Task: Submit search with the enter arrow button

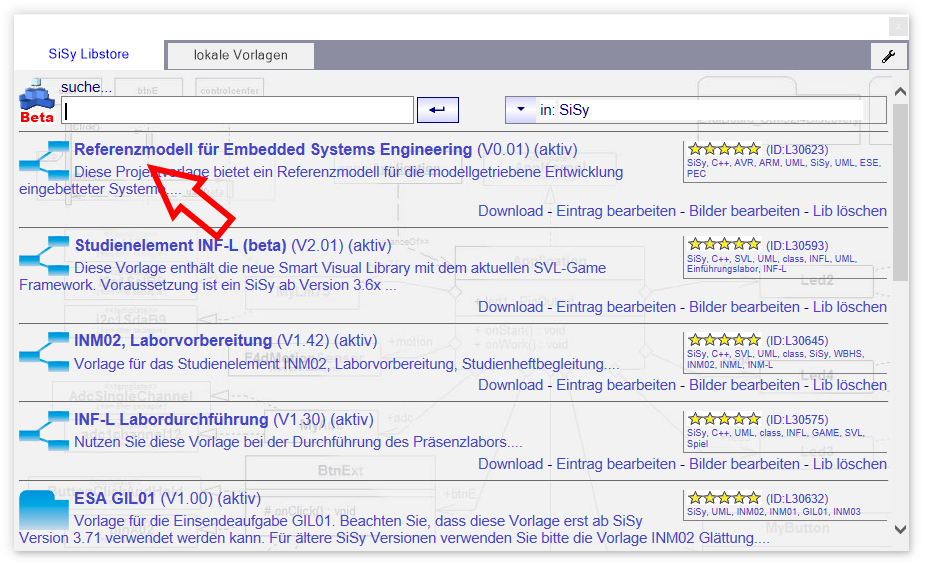Action: [x=437, y=110]
